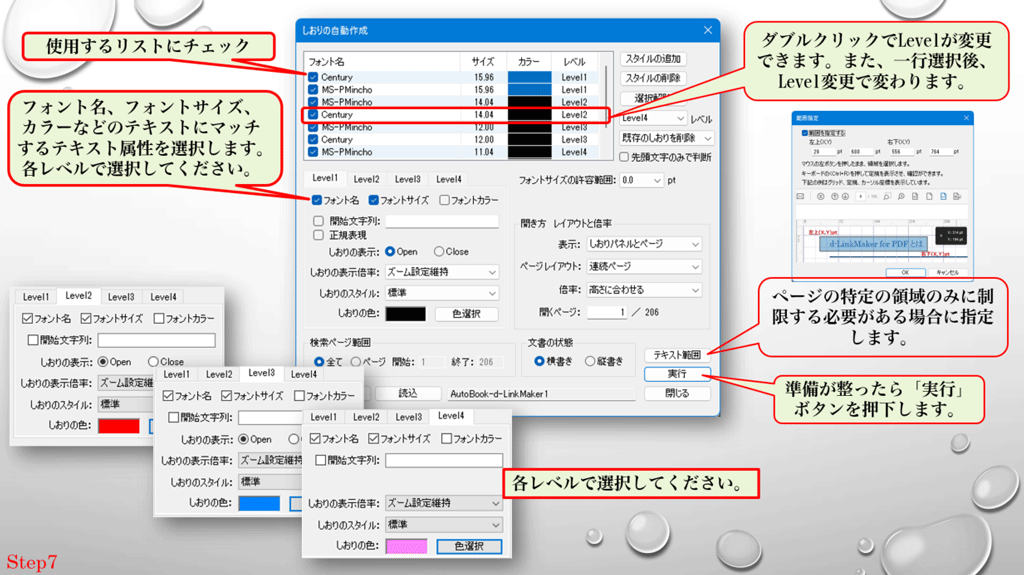Screen dimensions: 1024x575
Task: Choose the ページ radio in 検索ページ範囲
Action: (x=354, y=361)
